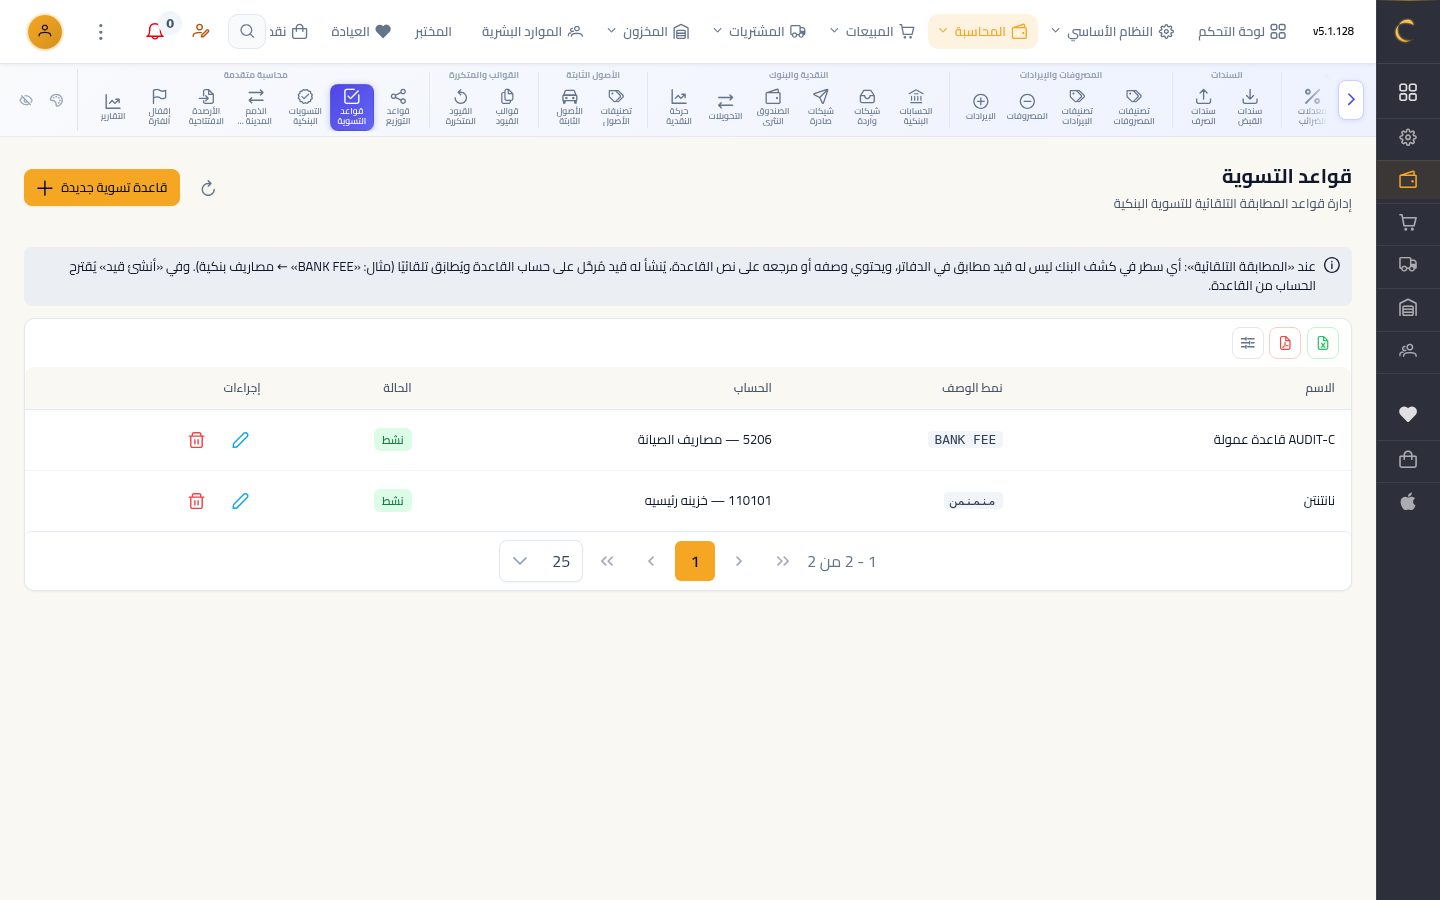Edit the AUDIT-C قاعدة عمولة rule
The image size is (1440, 900).
click(x=240, y=440)
